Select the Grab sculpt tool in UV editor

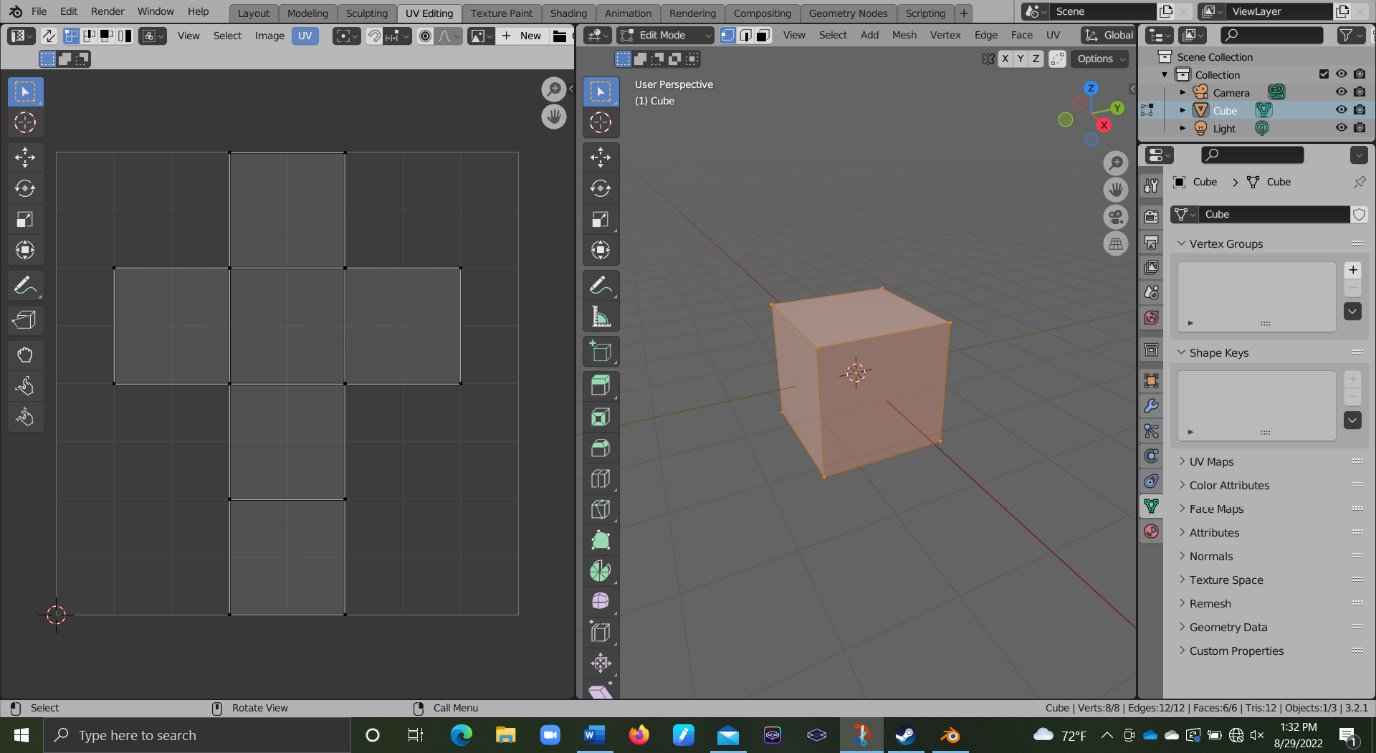[x=25, y=354]
